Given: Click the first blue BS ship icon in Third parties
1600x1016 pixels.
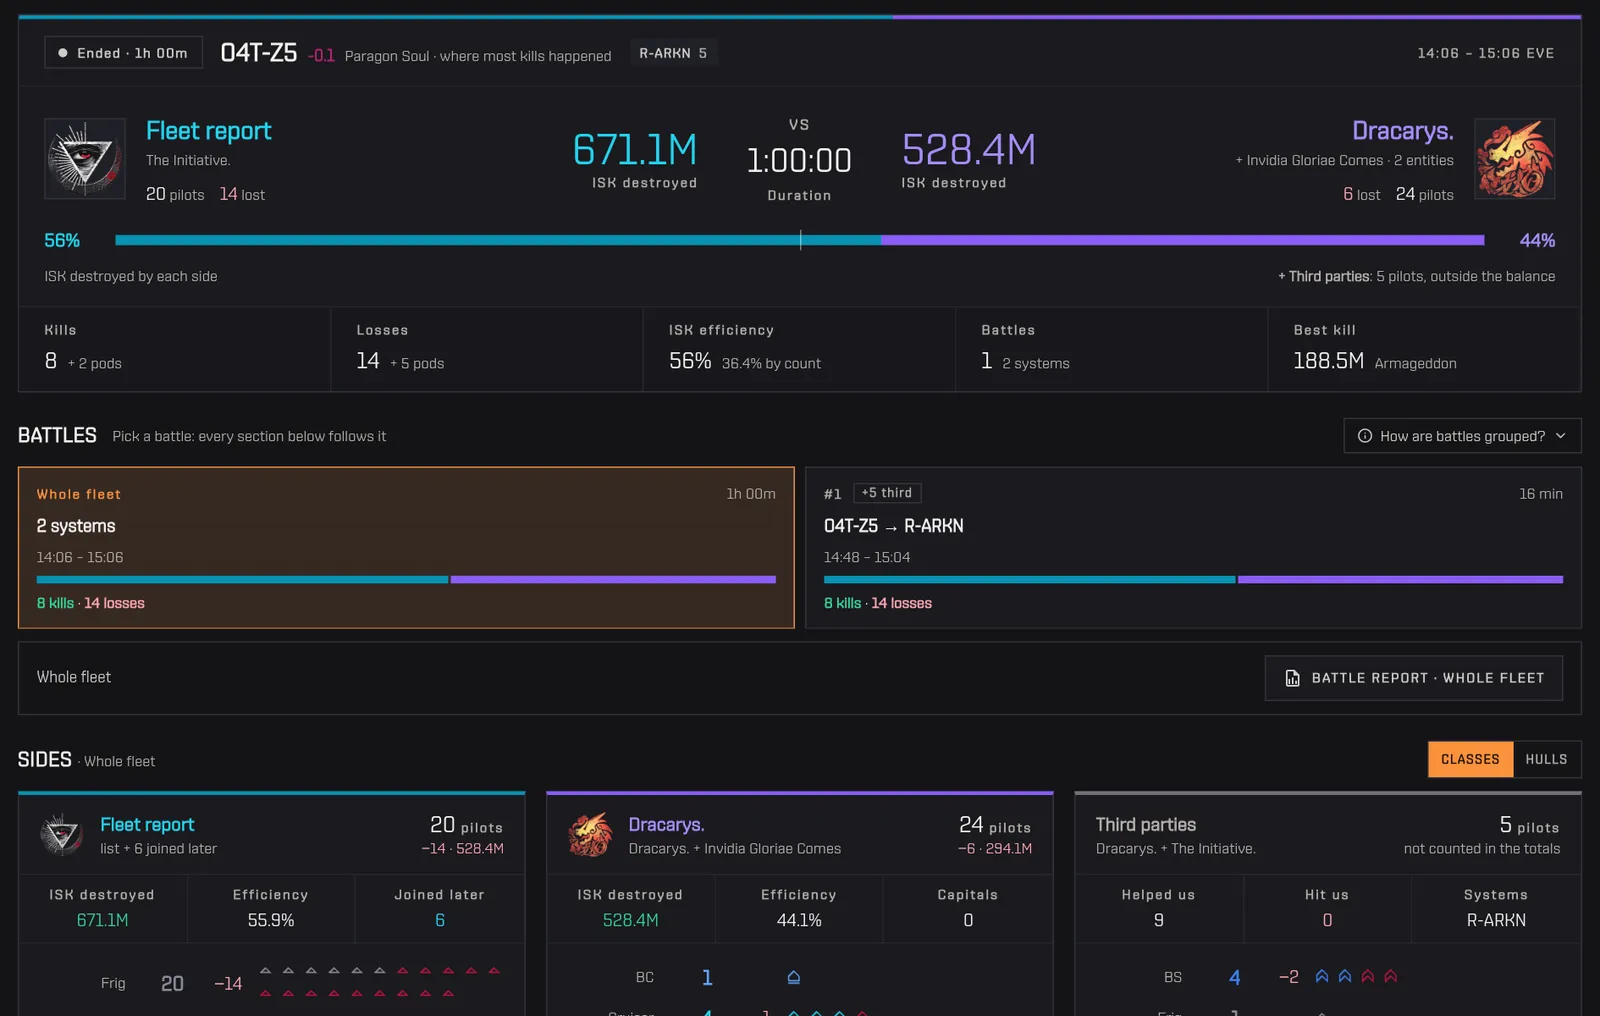Looking at the screenshot, I should pos(1322,976).
